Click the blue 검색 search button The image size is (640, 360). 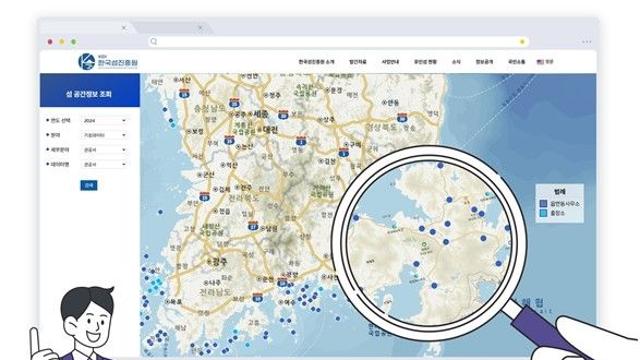click(89, 185)
